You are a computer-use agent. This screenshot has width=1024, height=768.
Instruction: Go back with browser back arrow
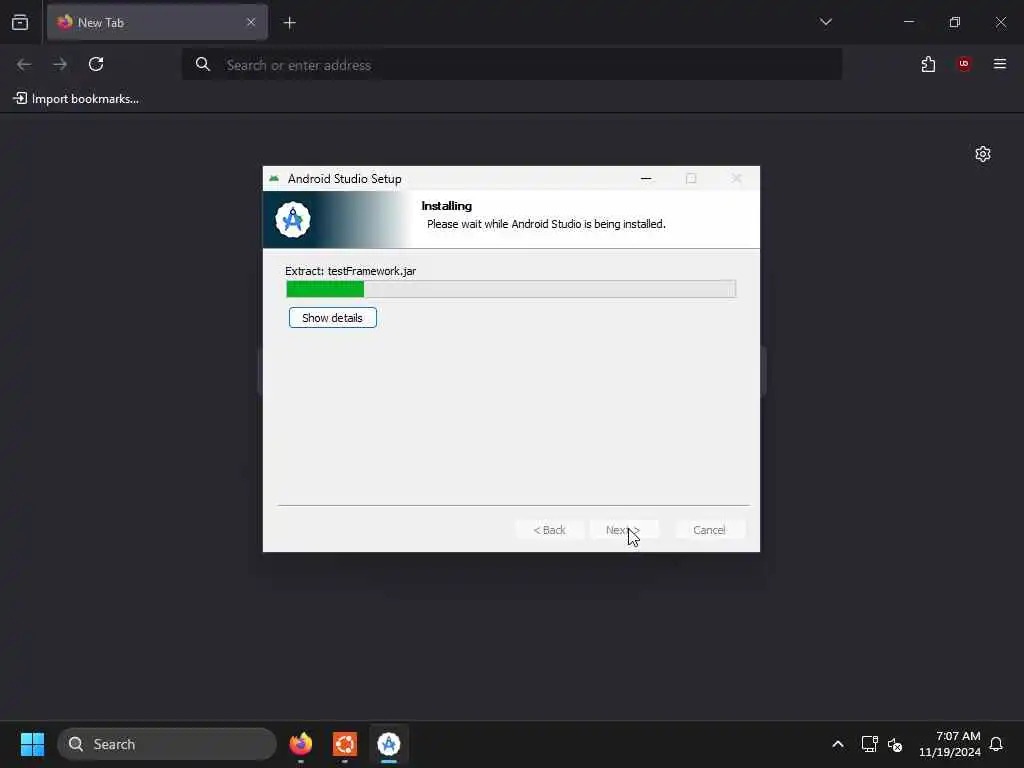24,64
